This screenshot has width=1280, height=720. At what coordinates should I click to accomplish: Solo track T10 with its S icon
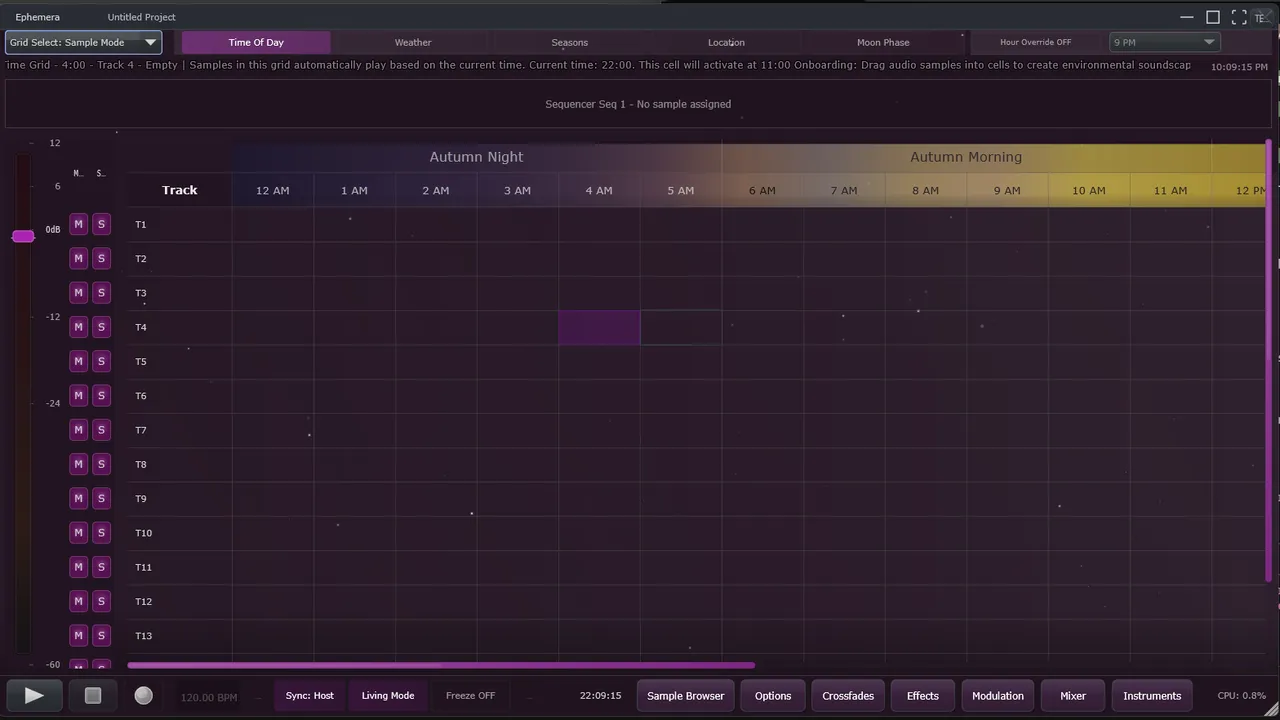101,532
